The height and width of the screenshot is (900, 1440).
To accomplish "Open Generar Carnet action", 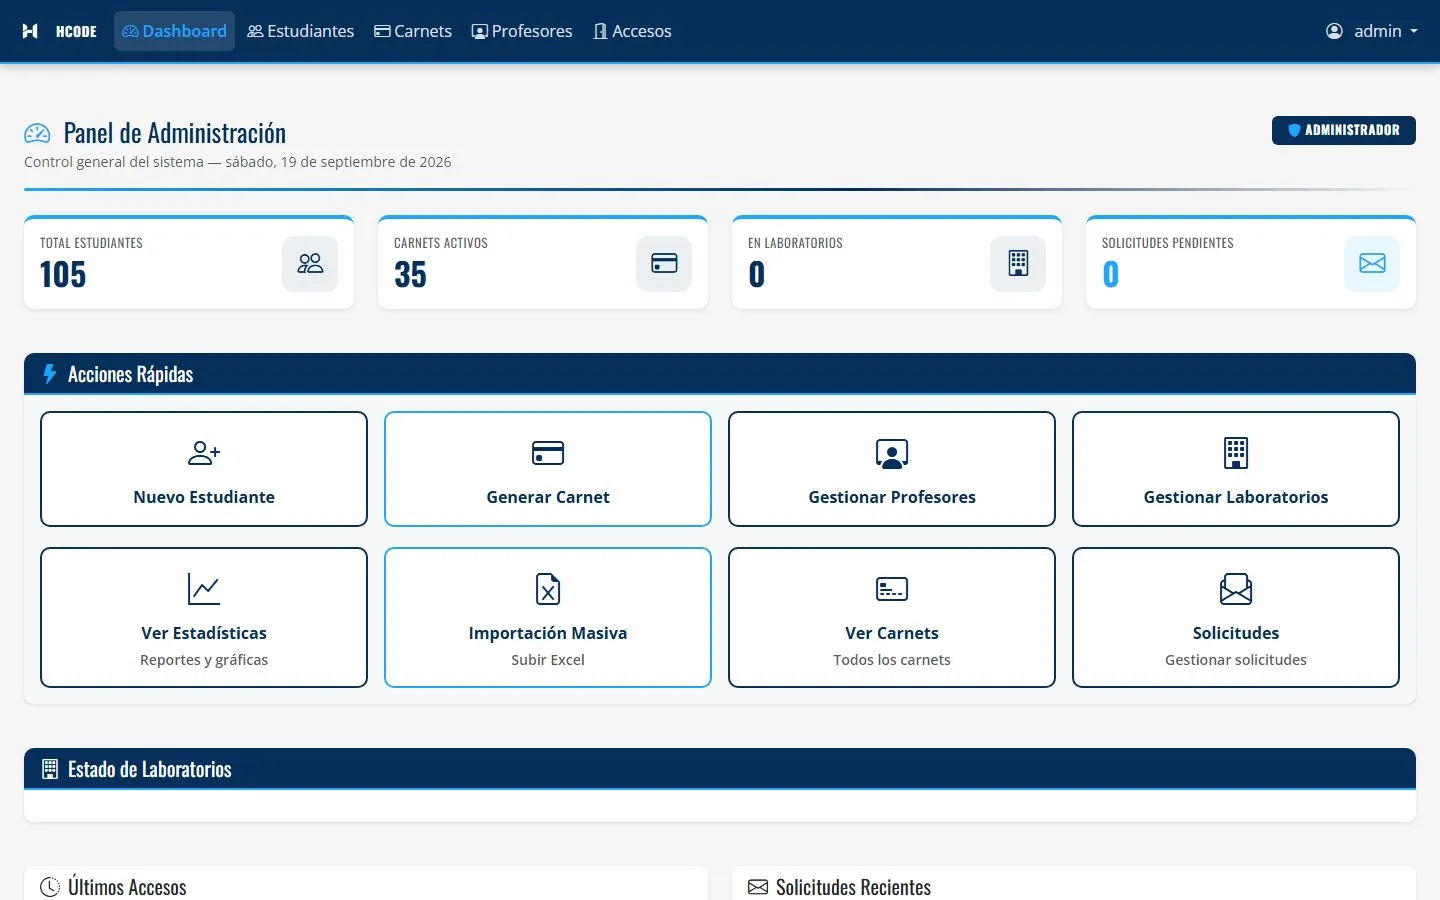I will click(548, 469).
